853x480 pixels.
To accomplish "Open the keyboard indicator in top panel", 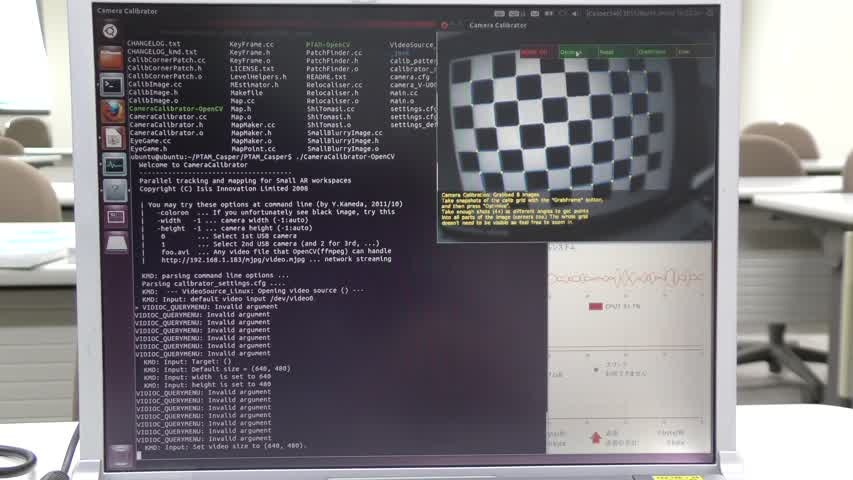I will (x=499, y=13).
